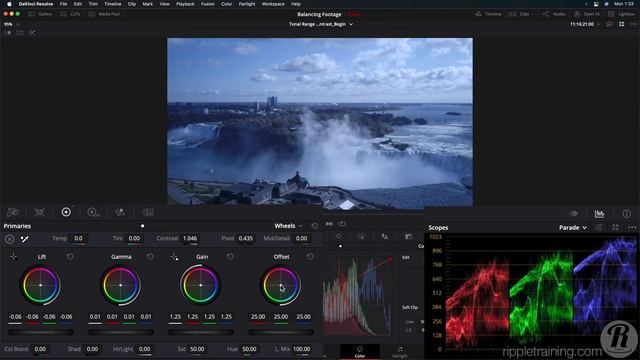Pick white point crosshair beside Gain
The width and height of the screenshot is (640, 360).
(174, 257)
